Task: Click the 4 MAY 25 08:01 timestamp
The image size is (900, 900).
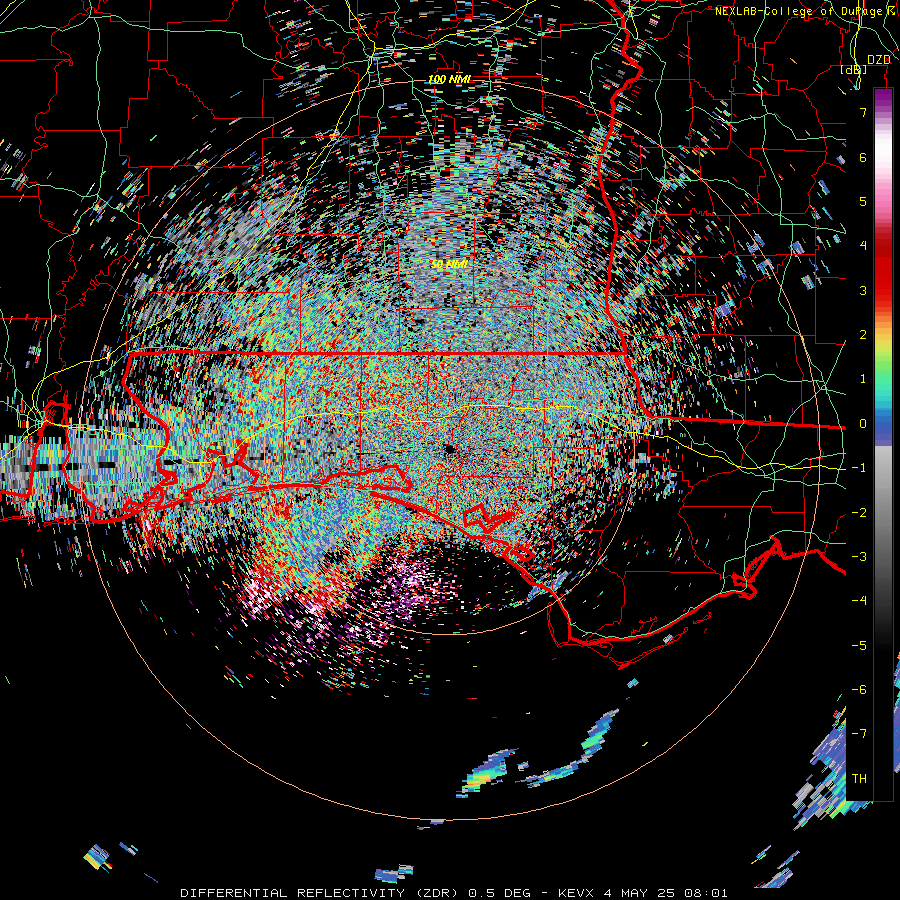Action: coord(666,893)
